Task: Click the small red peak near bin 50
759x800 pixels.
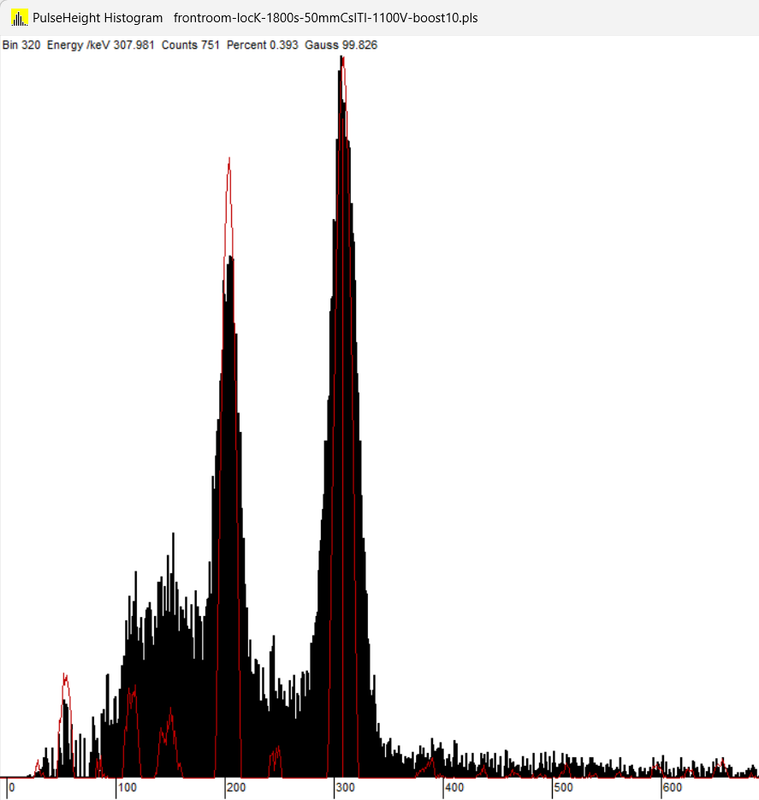Action: [65, 677]
